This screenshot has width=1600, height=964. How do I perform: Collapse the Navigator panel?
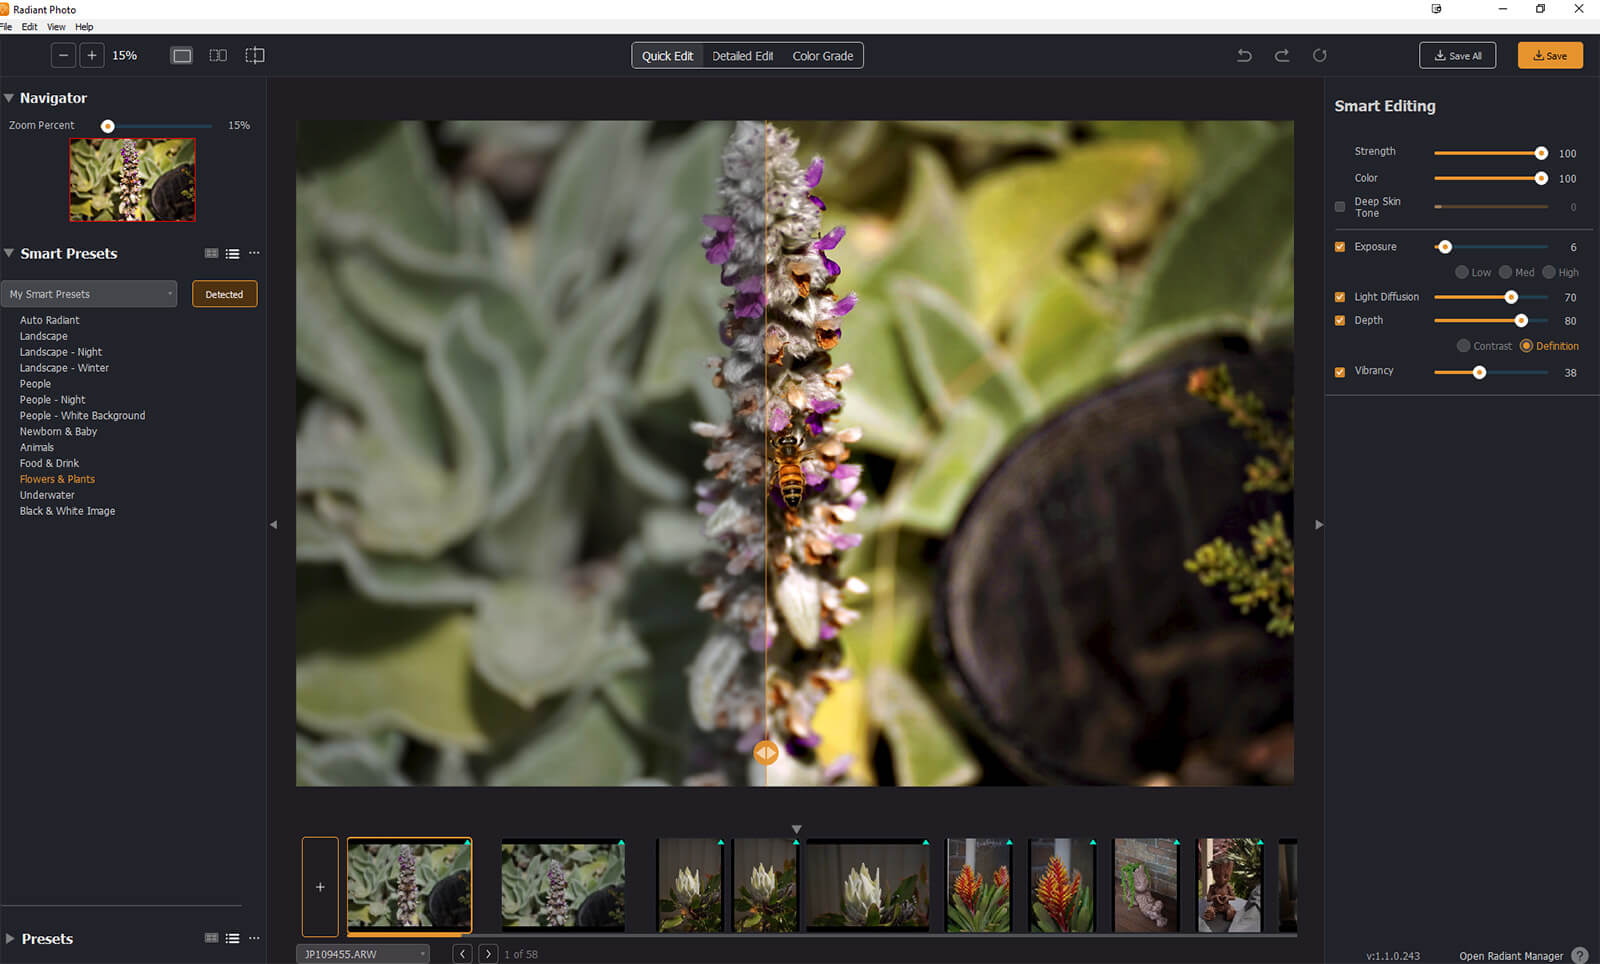[x=9, y=98]
